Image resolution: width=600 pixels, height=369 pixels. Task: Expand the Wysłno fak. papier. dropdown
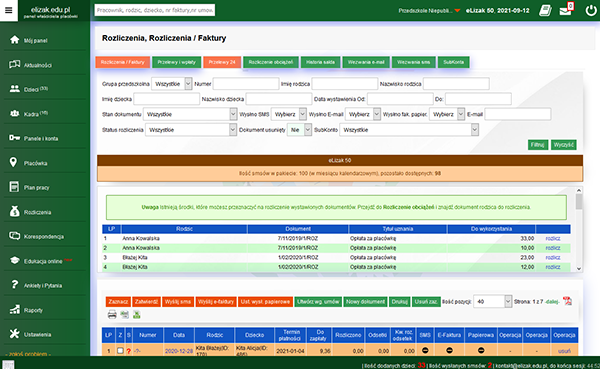[x=461, y=114]
